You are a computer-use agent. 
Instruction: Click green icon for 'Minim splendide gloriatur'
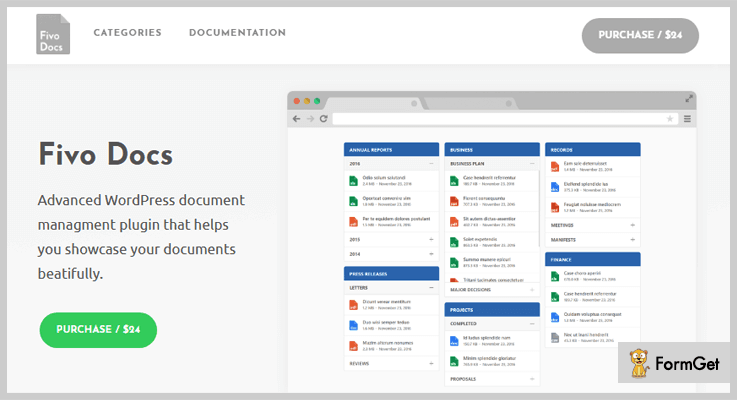click(x=454, y=361)
